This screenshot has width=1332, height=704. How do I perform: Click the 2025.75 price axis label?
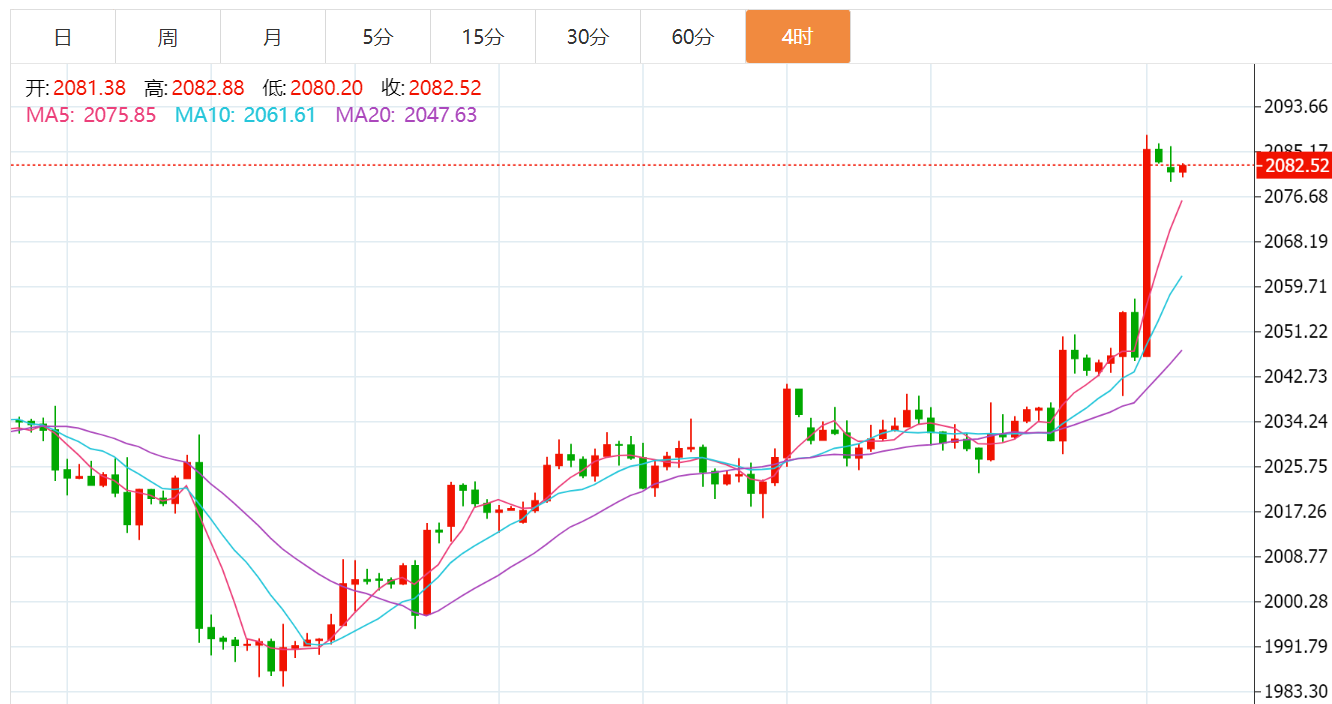pyautogui.click(x=1296, y=466)
